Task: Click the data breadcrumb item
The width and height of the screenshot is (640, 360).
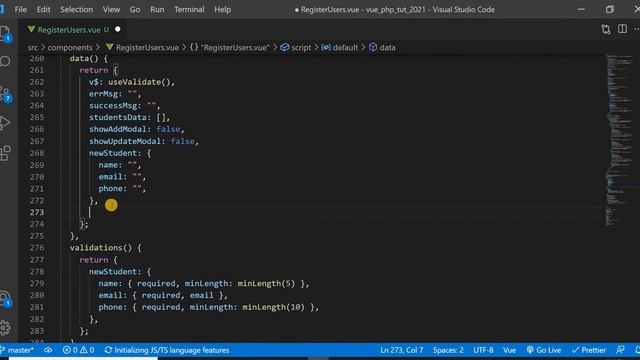Action: pos(382,47)
